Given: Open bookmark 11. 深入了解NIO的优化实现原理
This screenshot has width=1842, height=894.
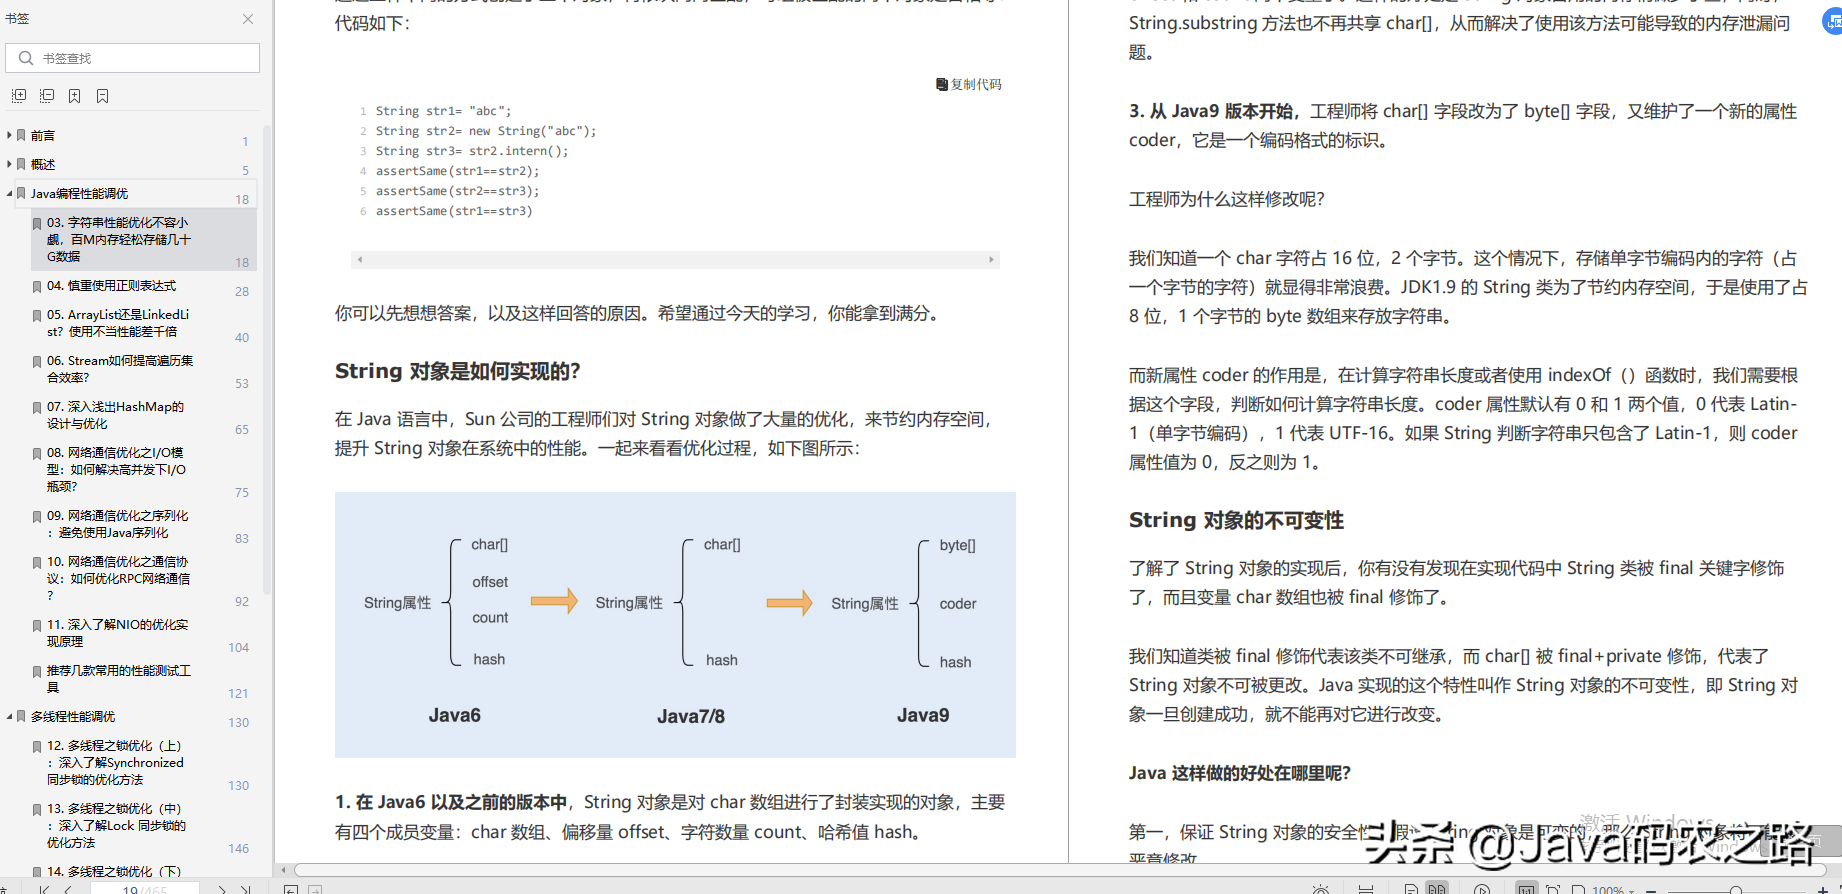Looking at the screenshot, I should pyautogui.click(x=117, y=632).
